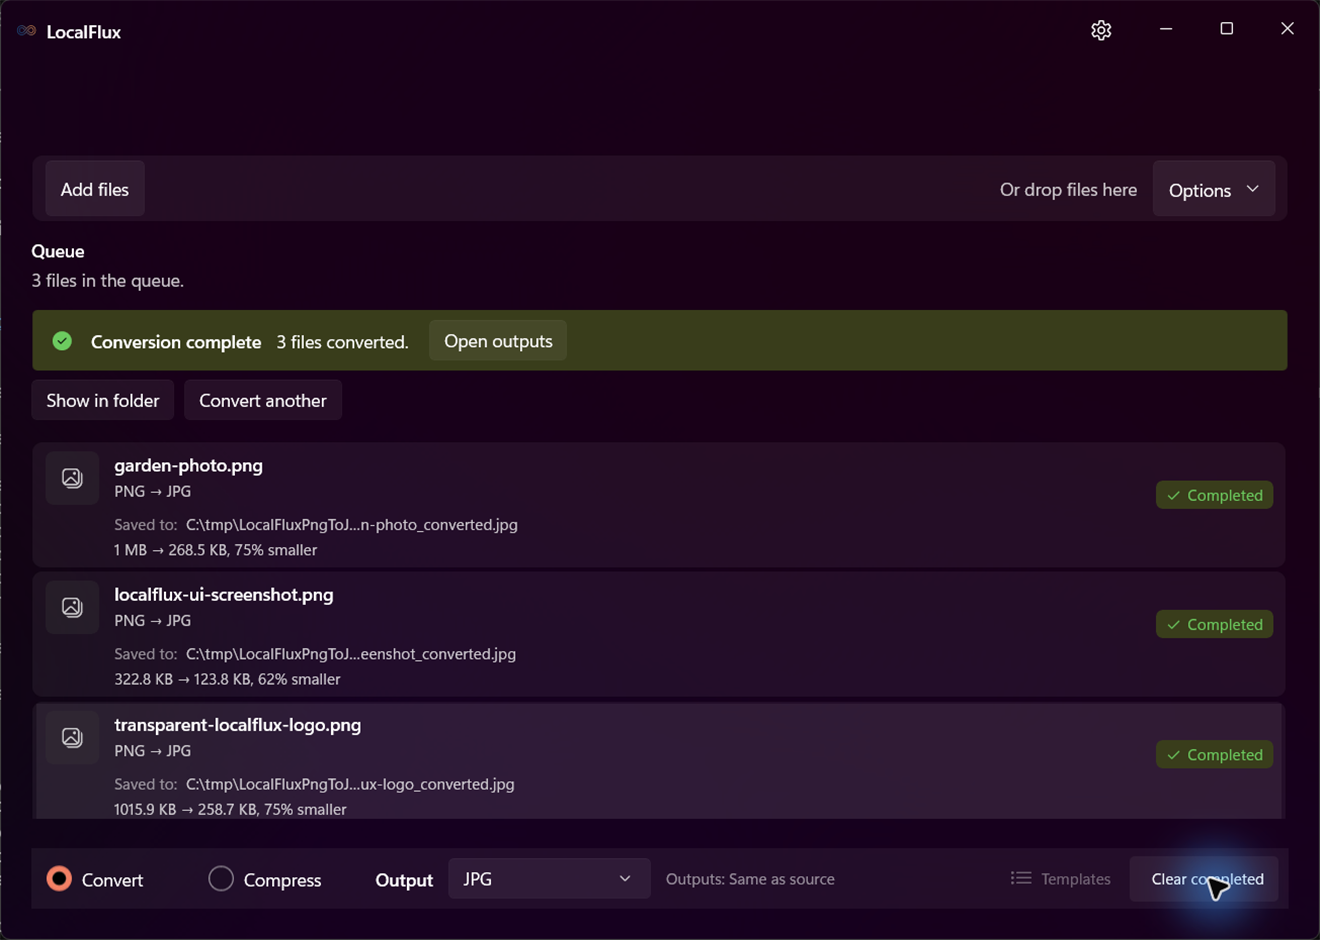
Task: Click the Add files button
Action: 95,189
